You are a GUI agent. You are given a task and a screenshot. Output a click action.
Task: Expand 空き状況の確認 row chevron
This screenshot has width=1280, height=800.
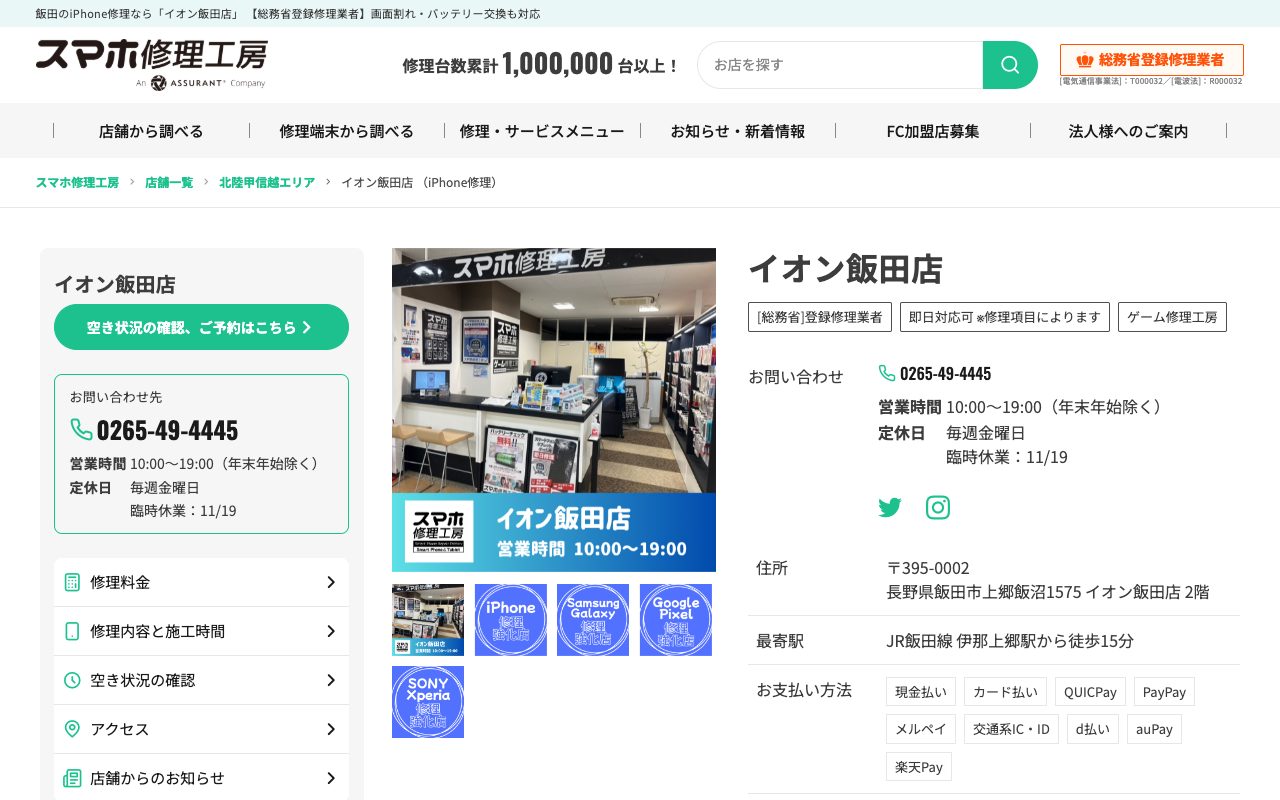click(331, 680)
